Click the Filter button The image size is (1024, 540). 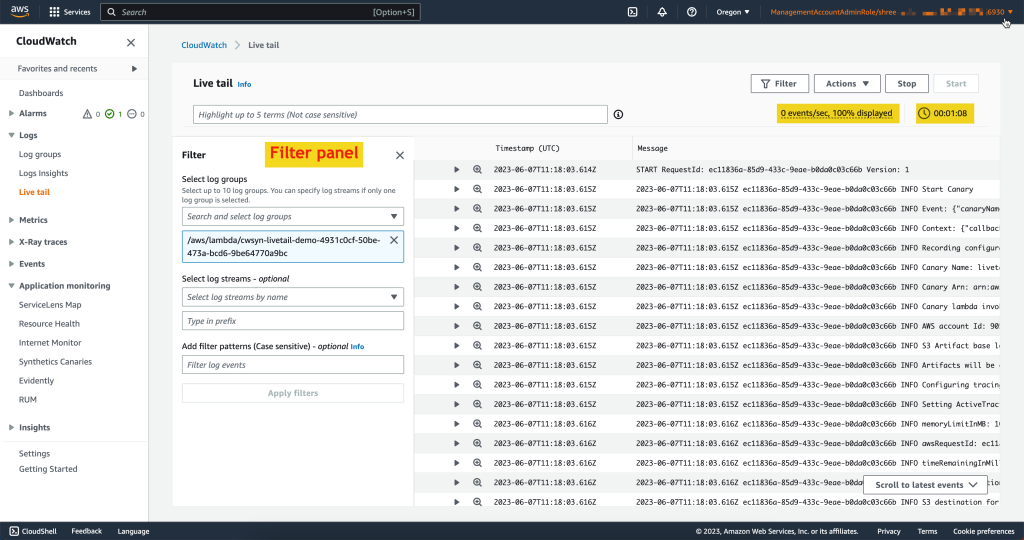(780, 84)
